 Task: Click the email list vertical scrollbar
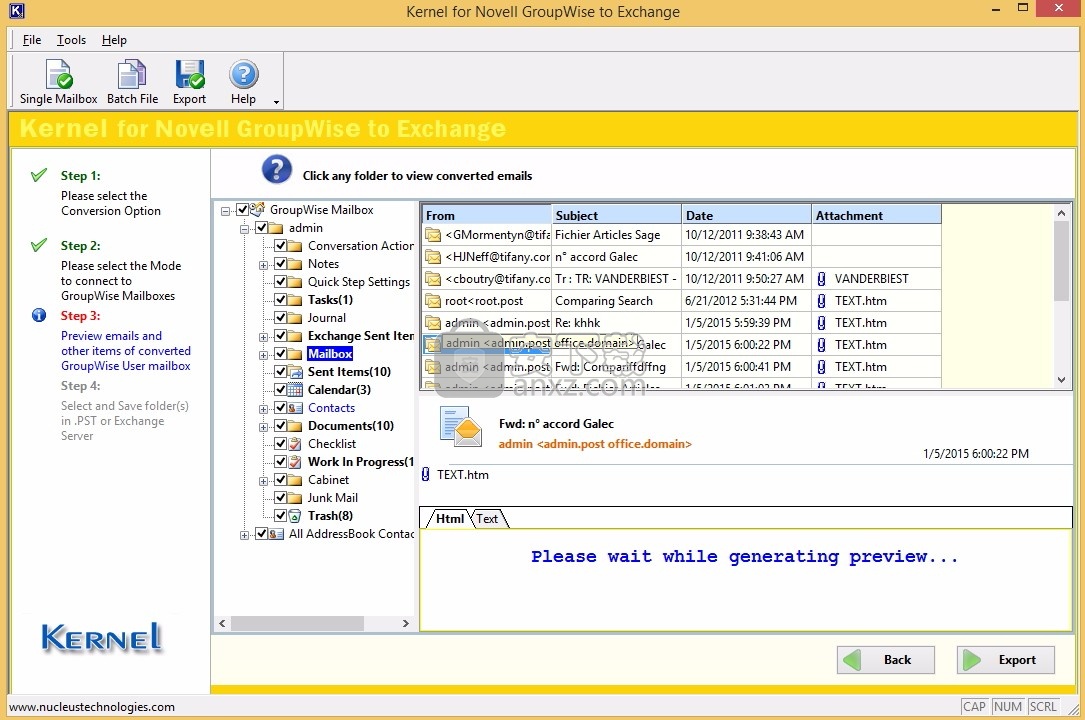click(x=1061, y=261)
